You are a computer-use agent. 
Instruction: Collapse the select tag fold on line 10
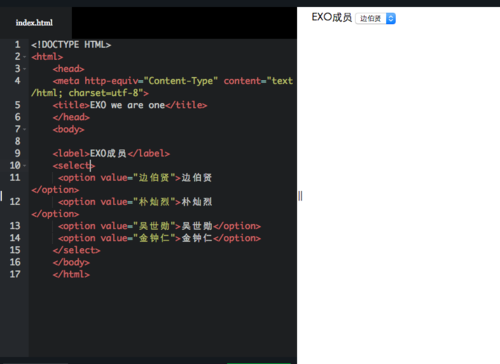(x=25, y=166)
